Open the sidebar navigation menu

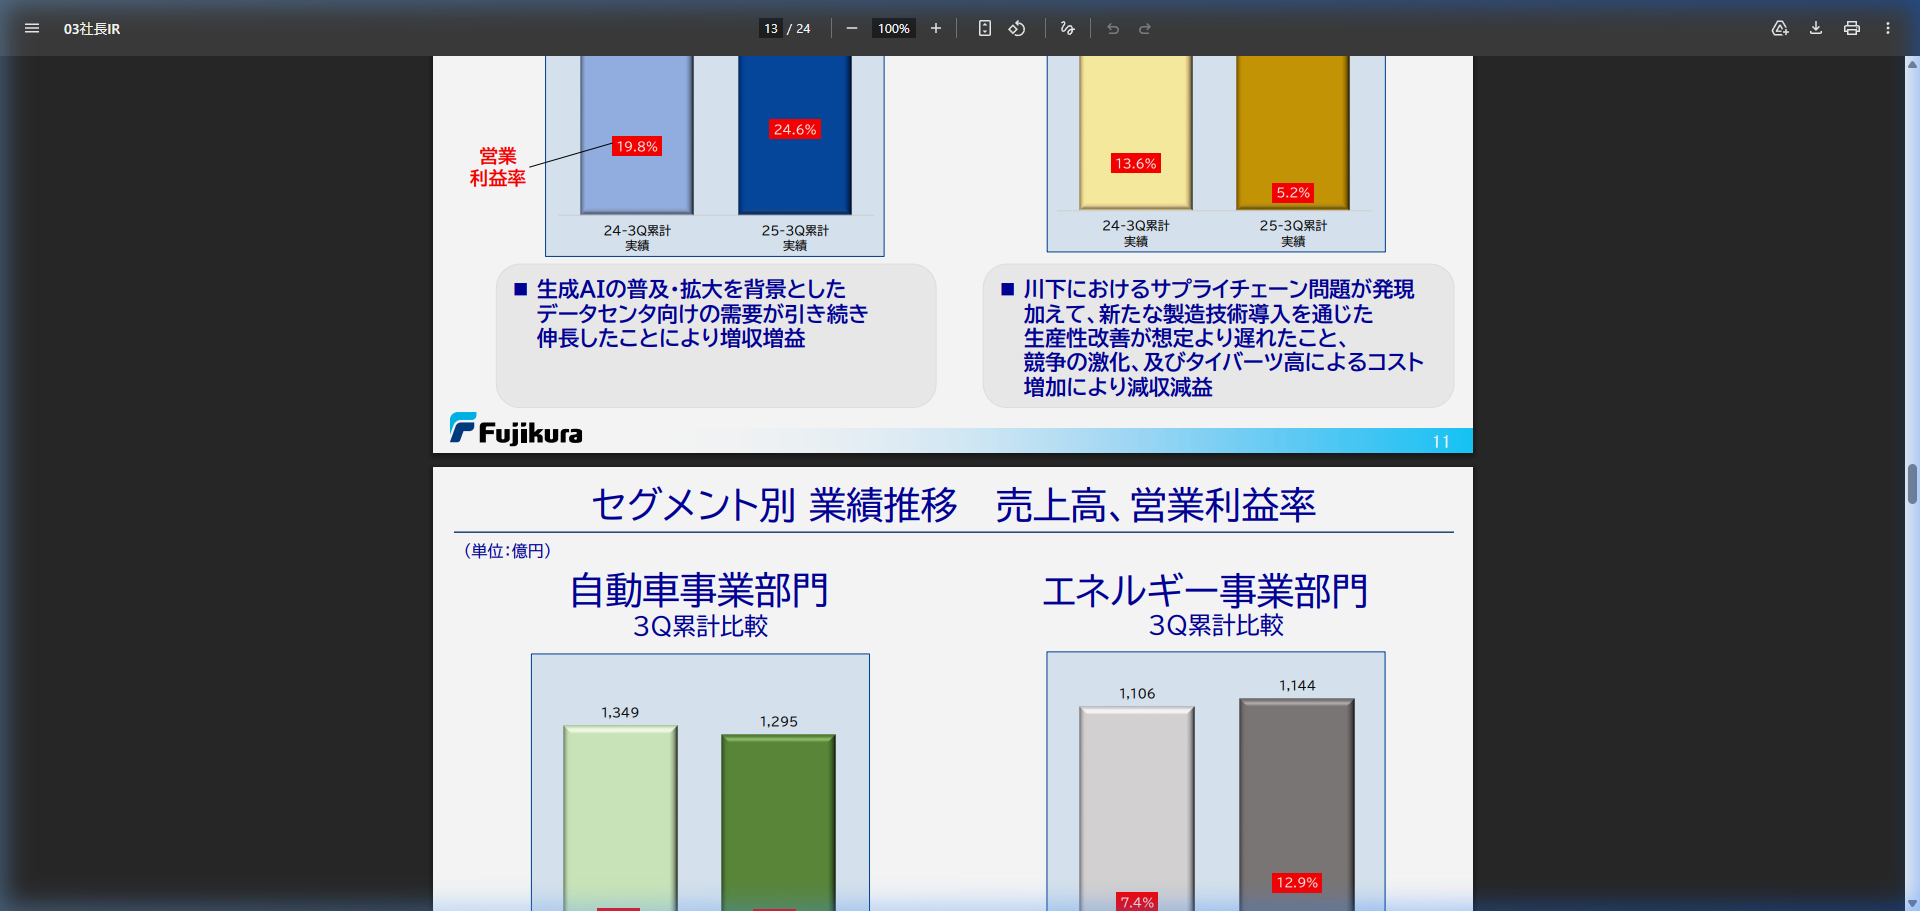point(32,28)
